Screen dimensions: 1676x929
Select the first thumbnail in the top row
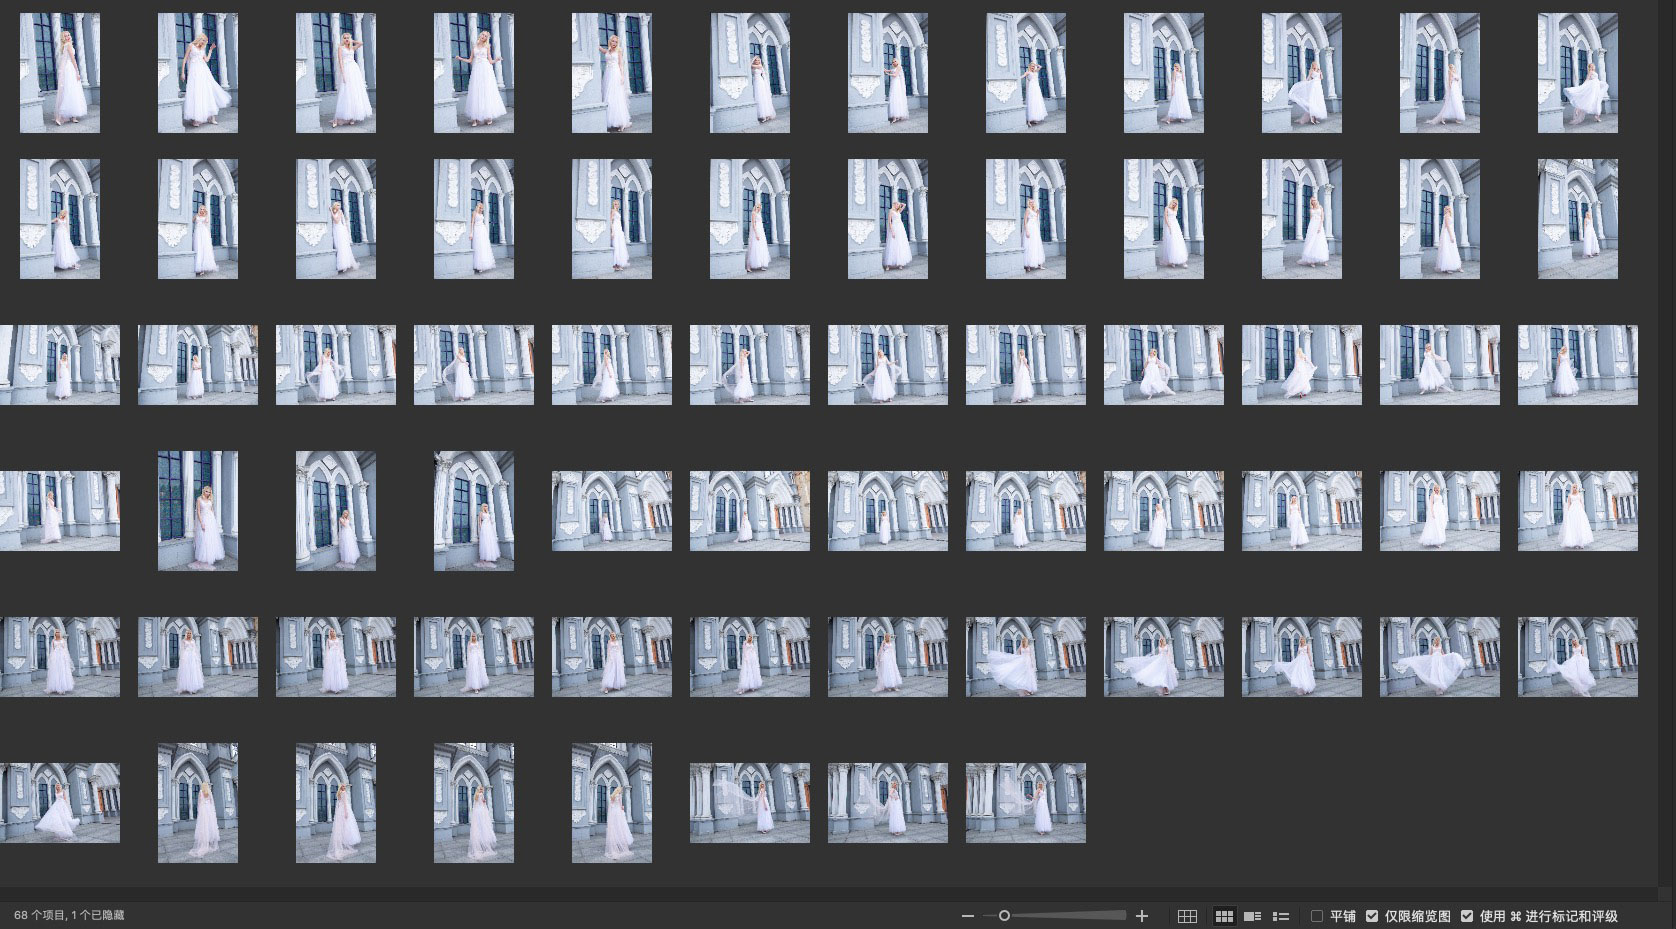tap(60, 73)
